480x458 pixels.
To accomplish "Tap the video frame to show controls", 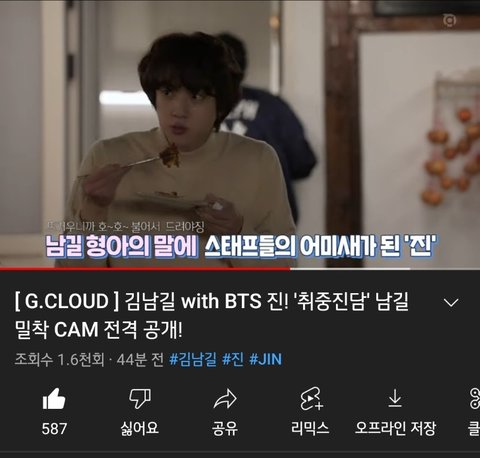I will [x=240, y=133].
